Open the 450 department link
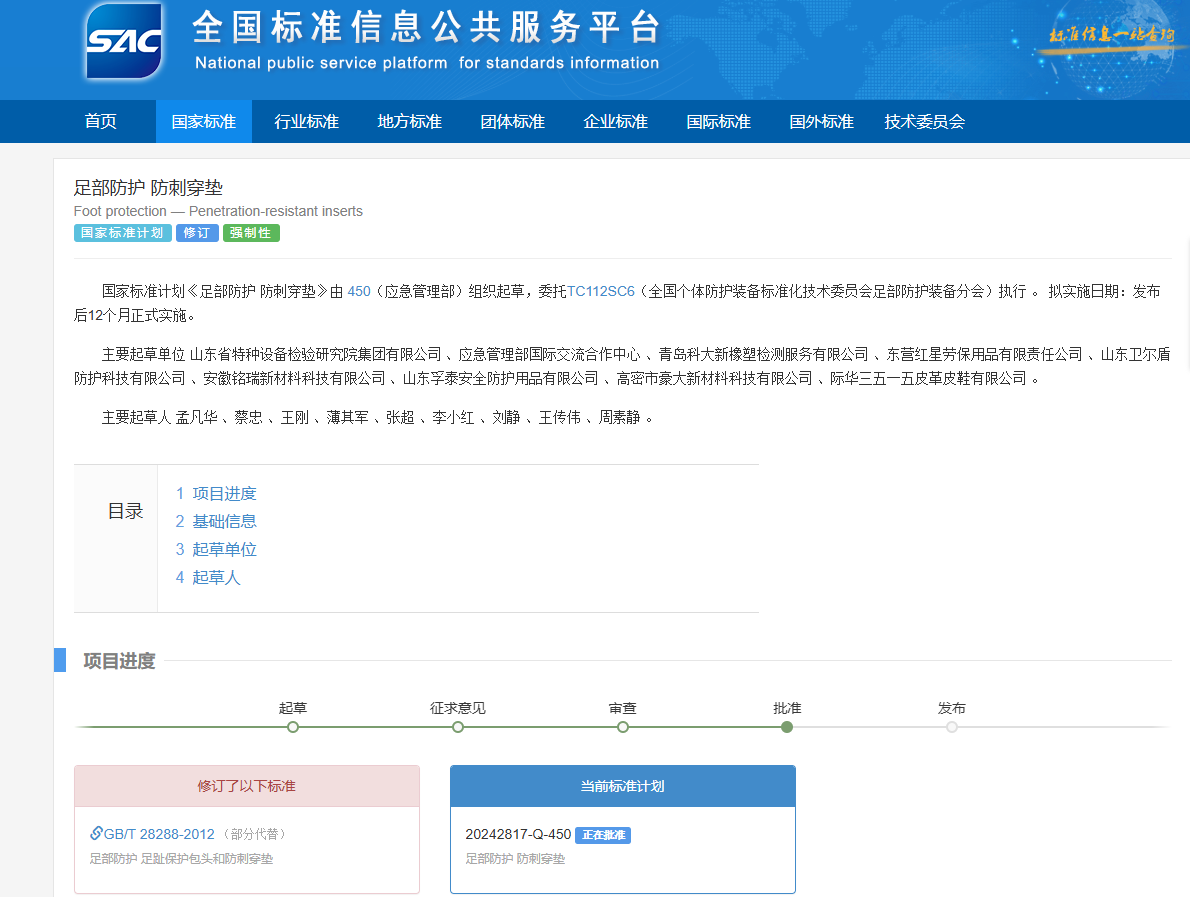The width and height of the screenshot is (1190, 897). 359,291
